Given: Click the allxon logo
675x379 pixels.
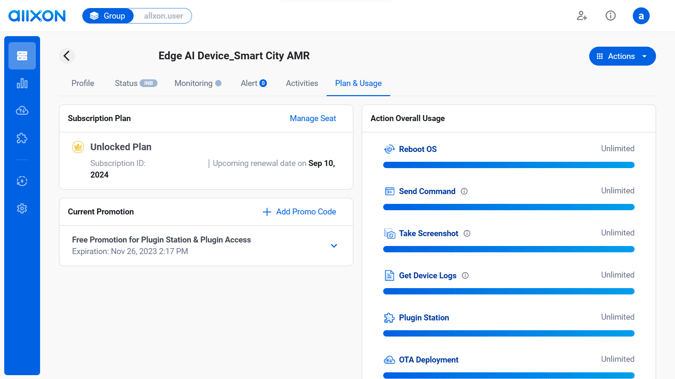Looking at the screenshot, I should point(37,16).
